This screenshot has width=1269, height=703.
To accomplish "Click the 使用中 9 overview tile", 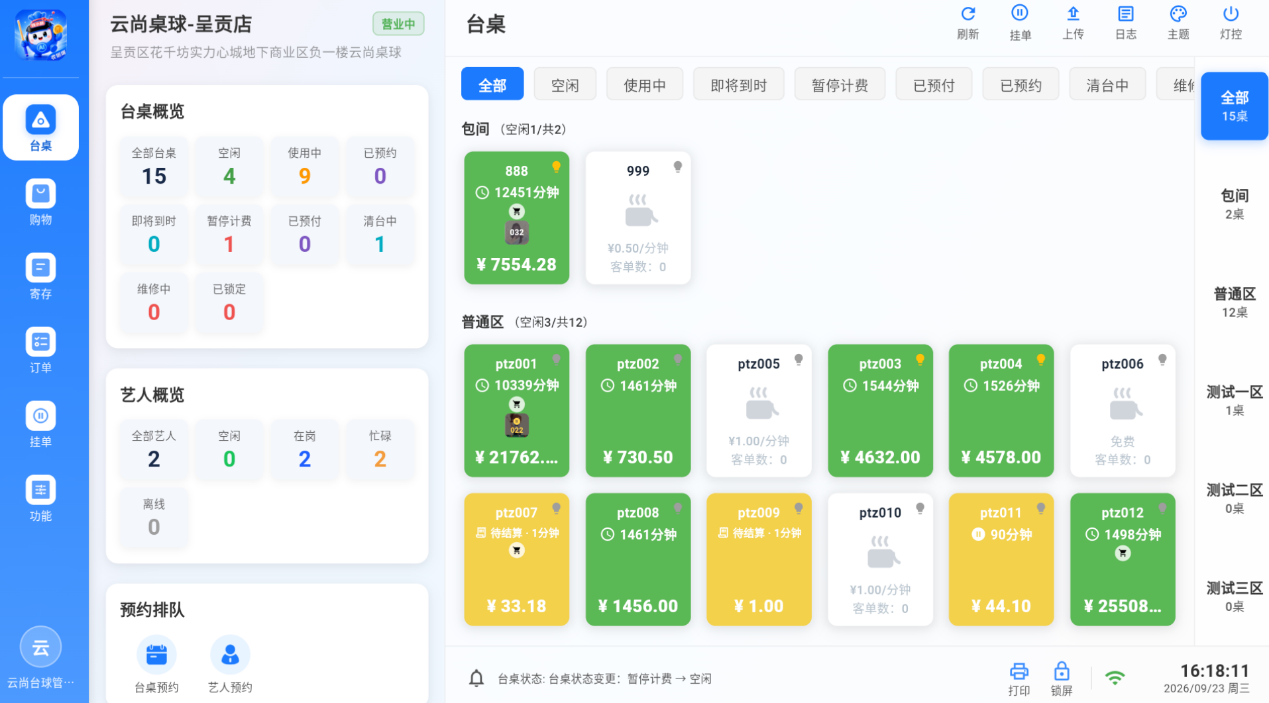I will [x=305, y=166].
